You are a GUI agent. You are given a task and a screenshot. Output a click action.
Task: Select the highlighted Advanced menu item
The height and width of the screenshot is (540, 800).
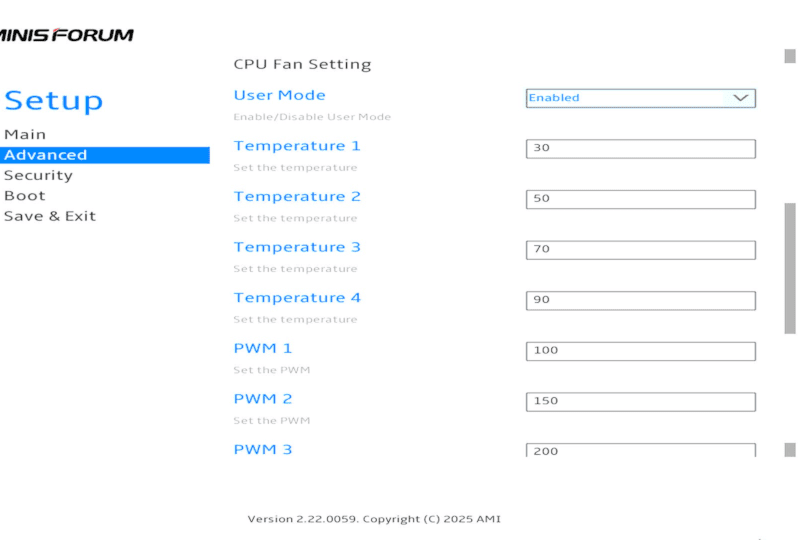pos(45,155)
